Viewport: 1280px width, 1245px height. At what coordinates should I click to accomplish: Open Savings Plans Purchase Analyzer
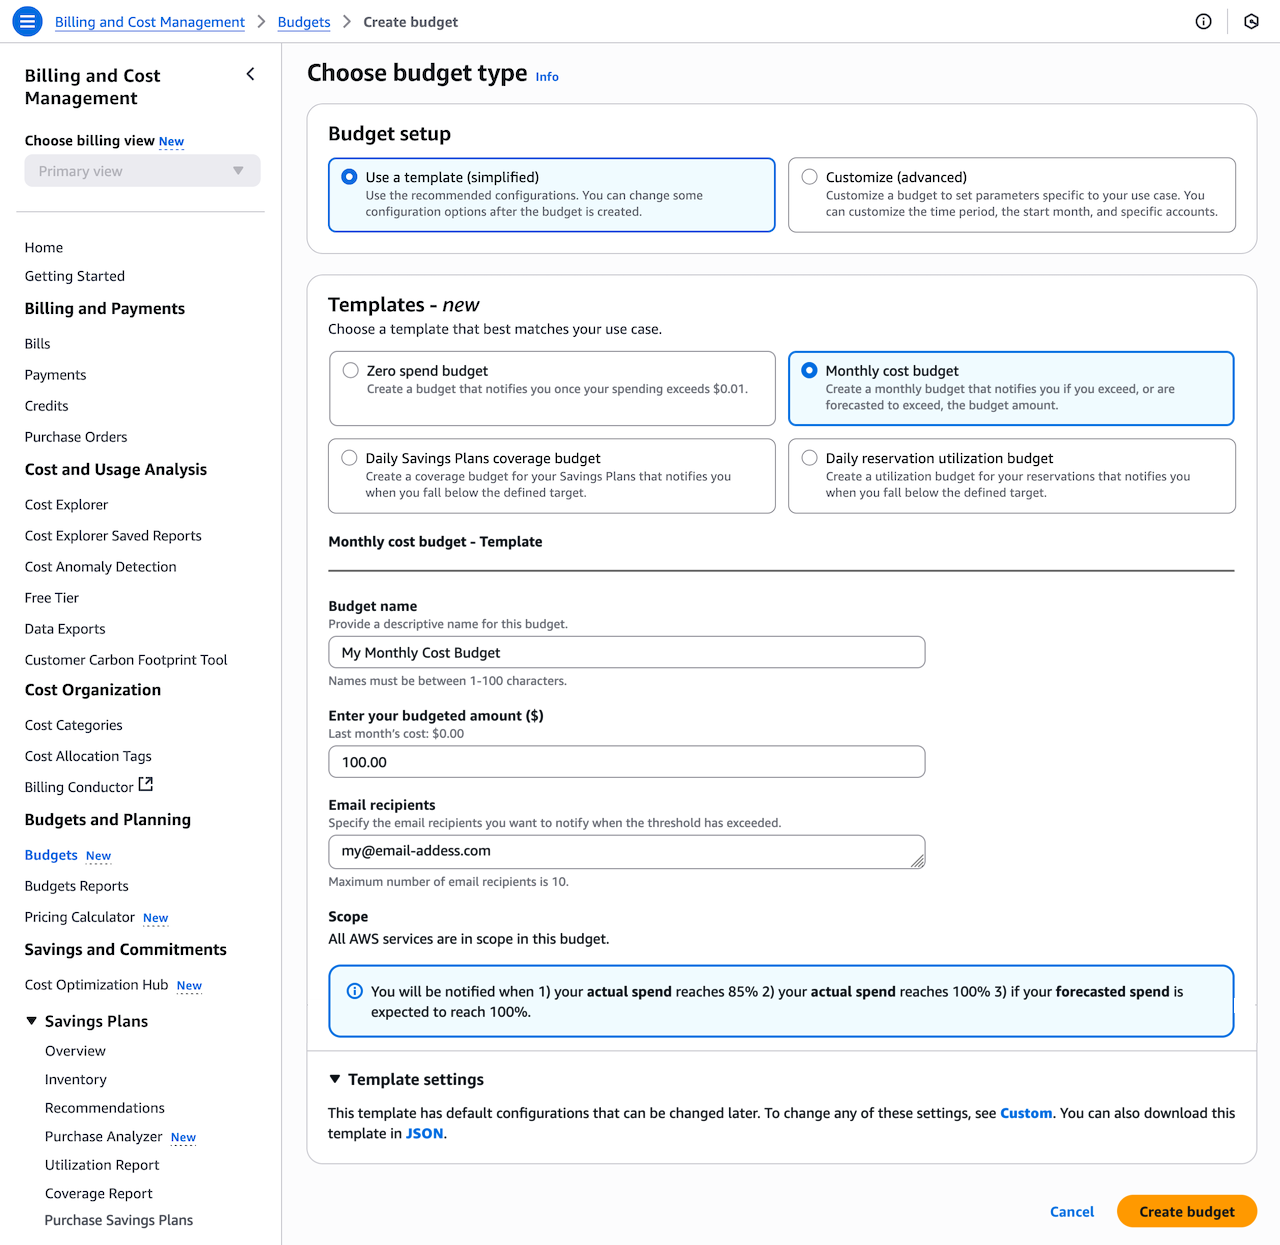pyautogui.click(x=104, y=1137)
